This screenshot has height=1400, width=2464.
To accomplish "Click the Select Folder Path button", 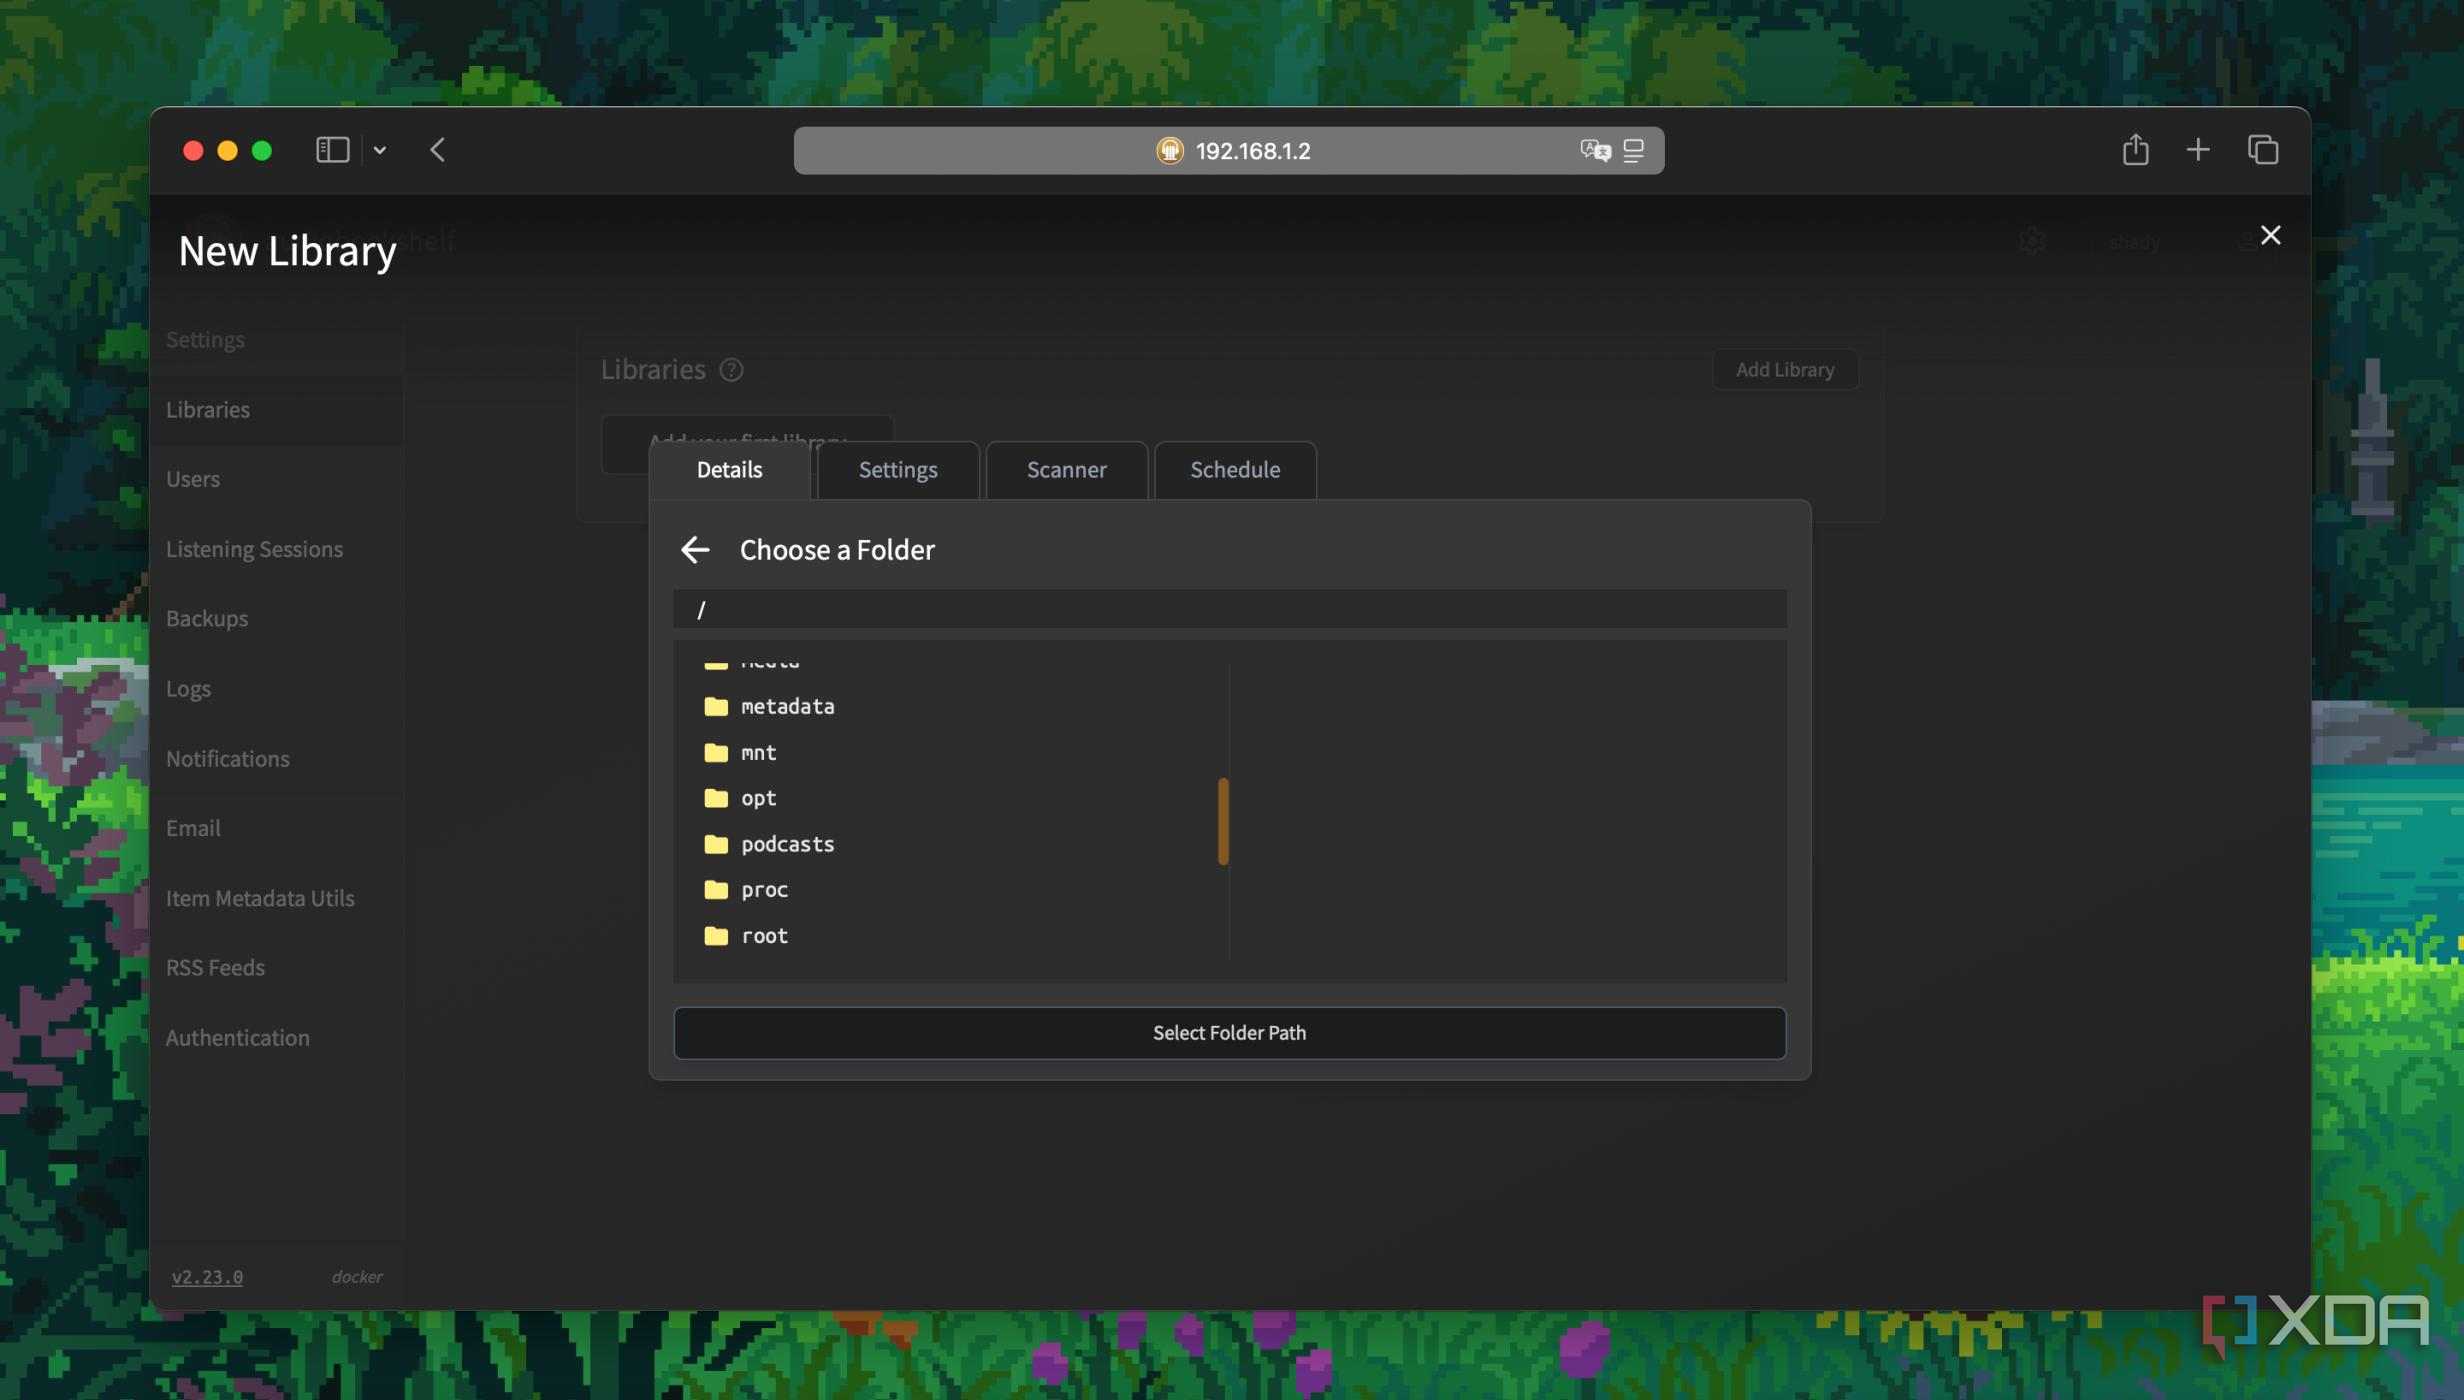I will click(1229, 1033).
